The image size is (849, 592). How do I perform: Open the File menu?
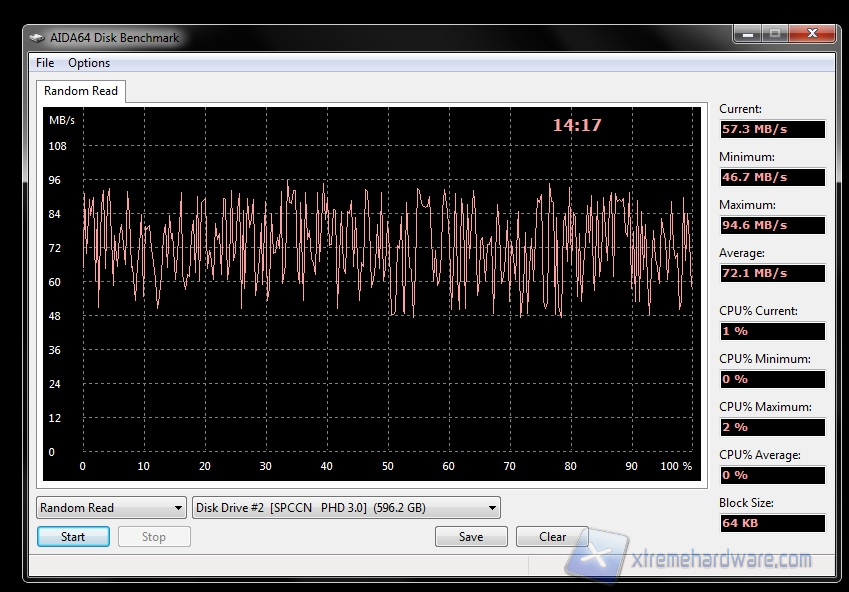click(x=45, y=63)
